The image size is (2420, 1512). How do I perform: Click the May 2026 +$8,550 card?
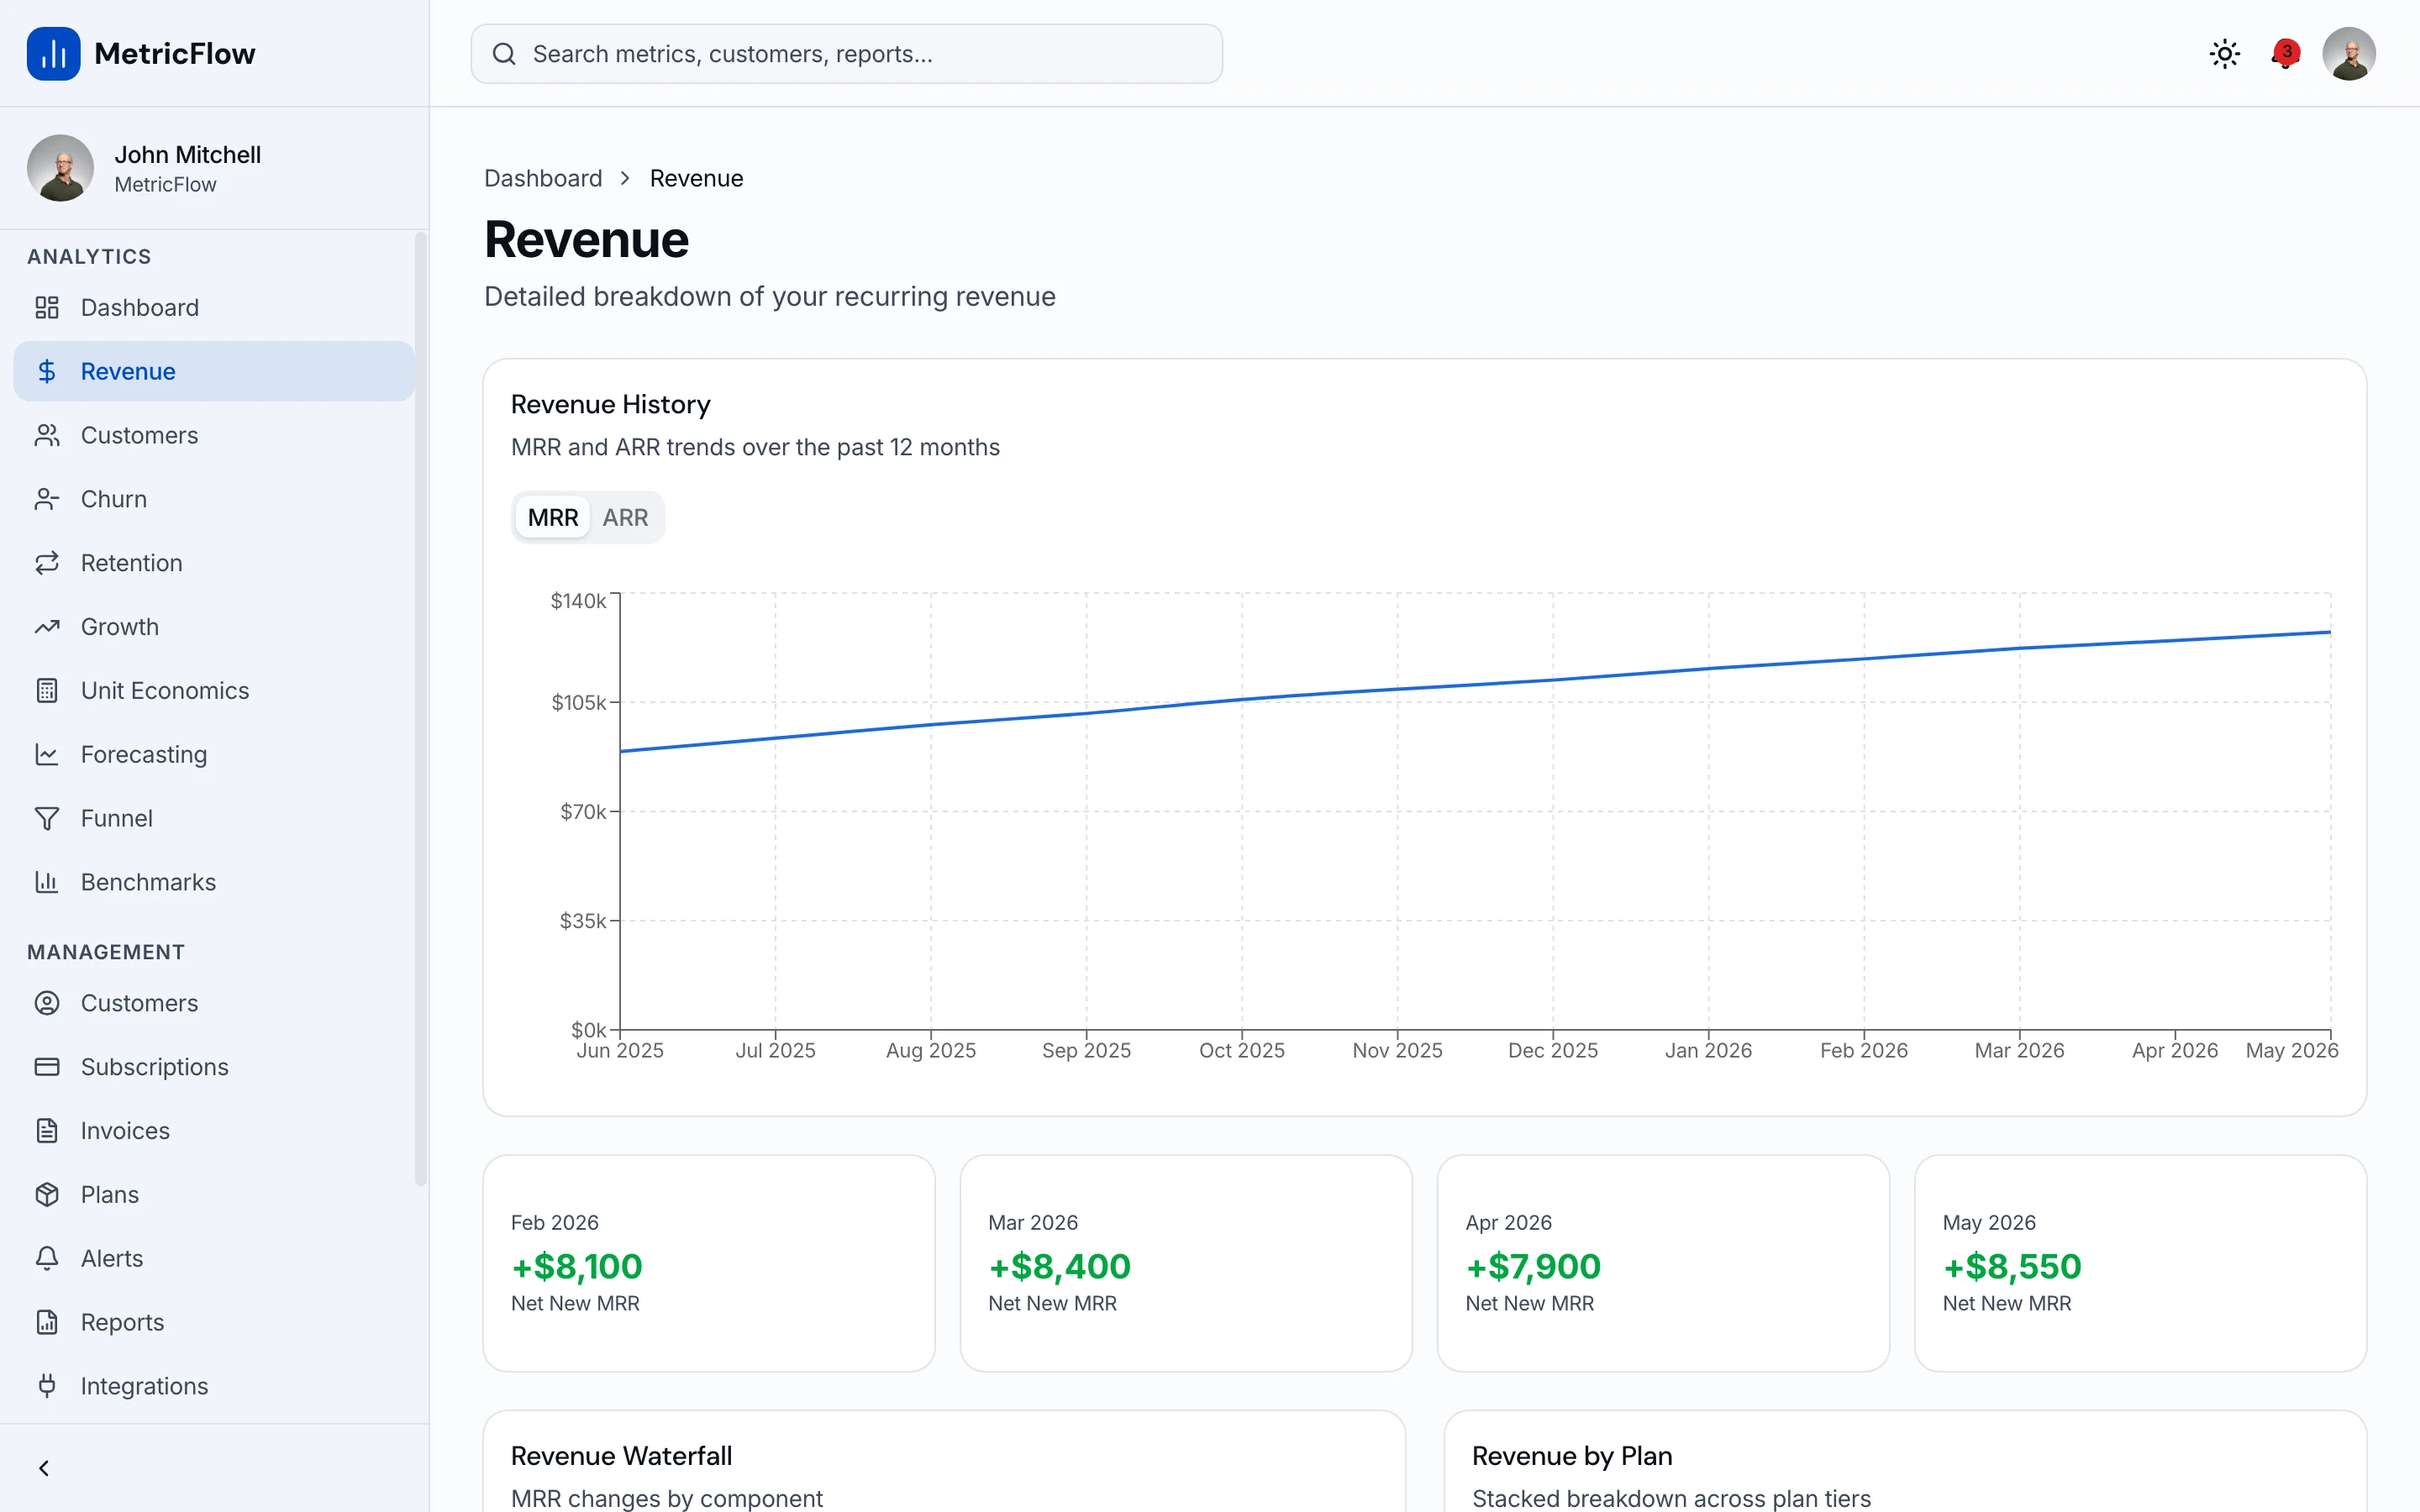2140,1263
